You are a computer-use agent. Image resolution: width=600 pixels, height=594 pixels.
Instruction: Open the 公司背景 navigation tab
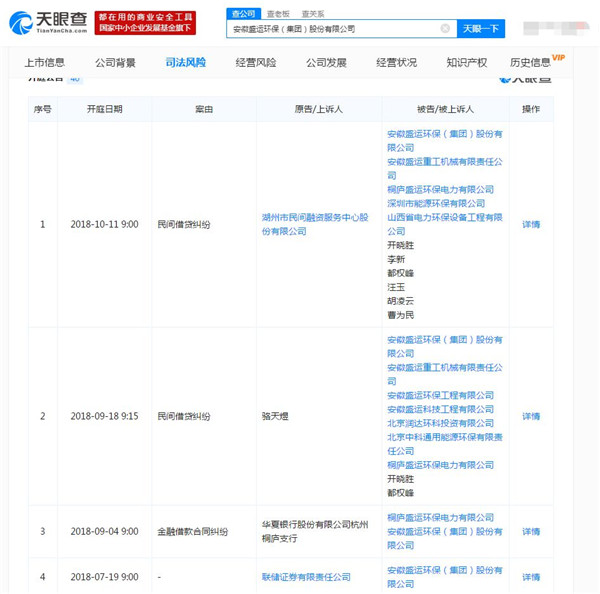coord(115,63)
